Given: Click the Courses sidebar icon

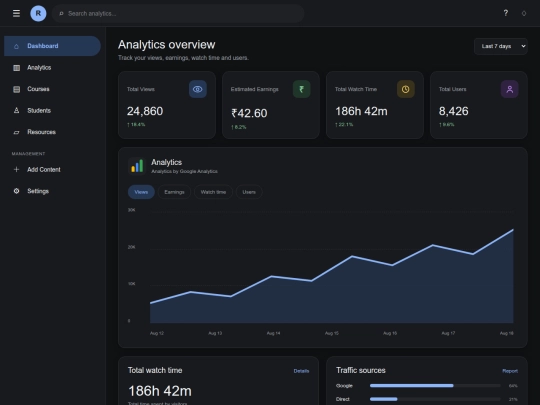Looking at the screenshot, I should (16, 89).
